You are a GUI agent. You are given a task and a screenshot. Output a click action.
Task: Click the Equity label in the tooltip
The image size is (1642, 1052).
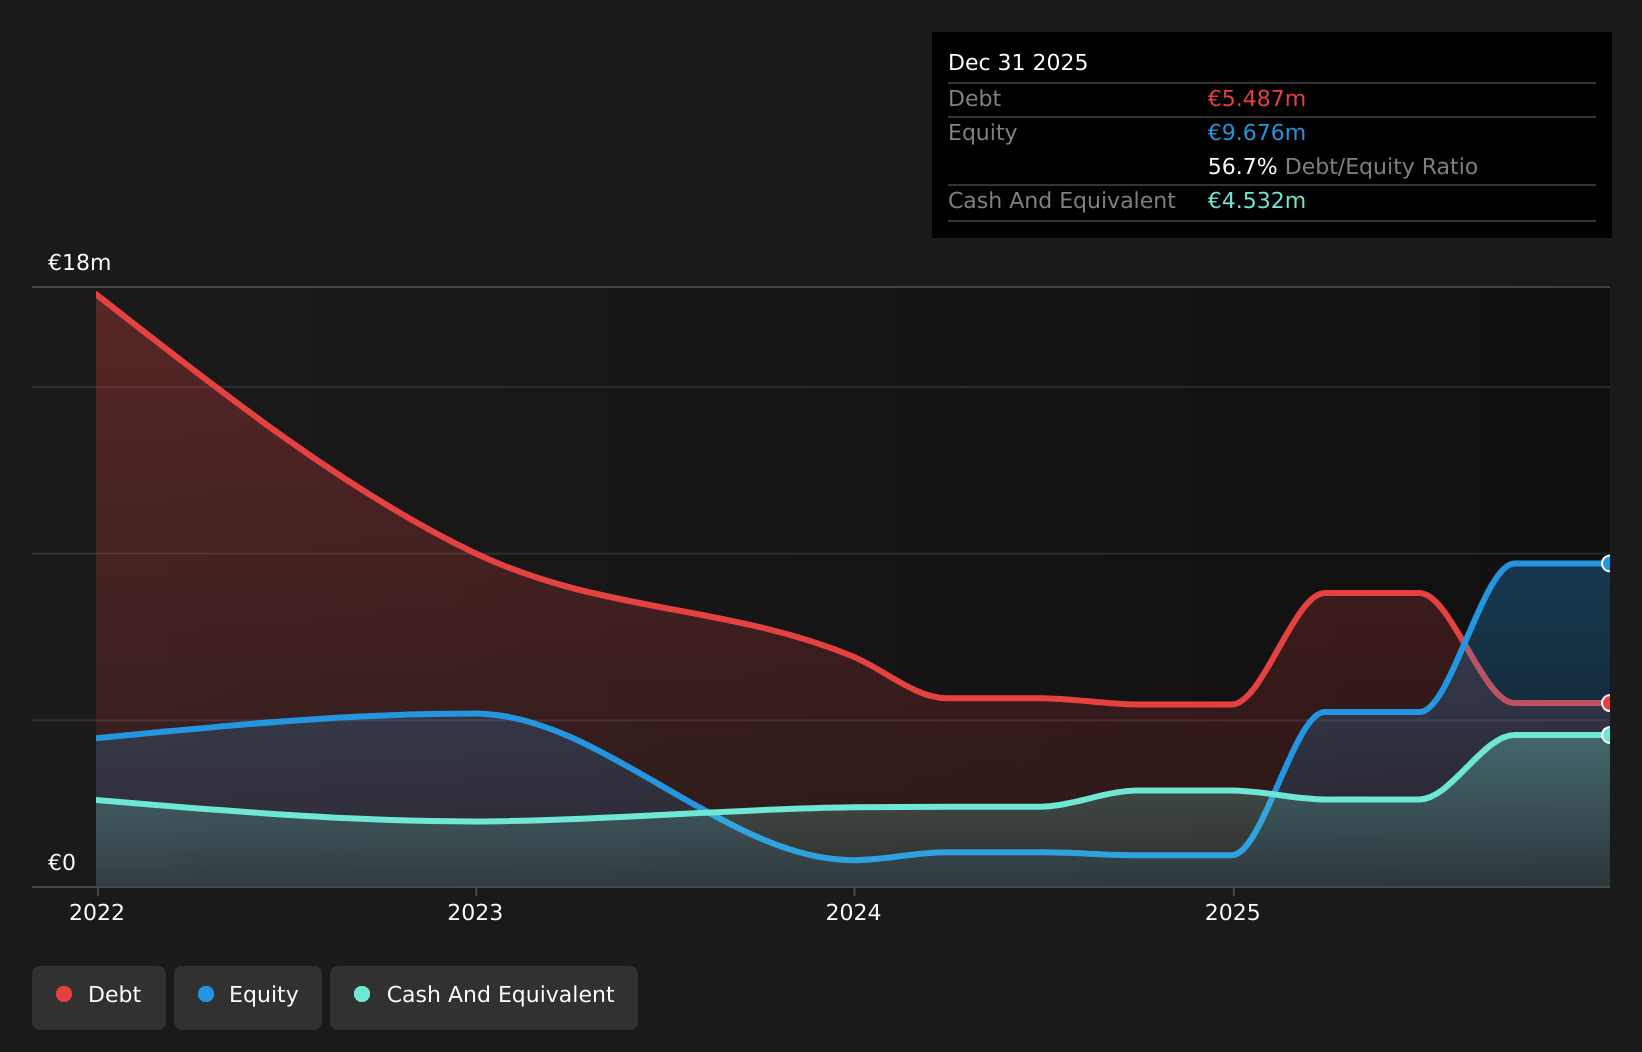pos(982,133)
